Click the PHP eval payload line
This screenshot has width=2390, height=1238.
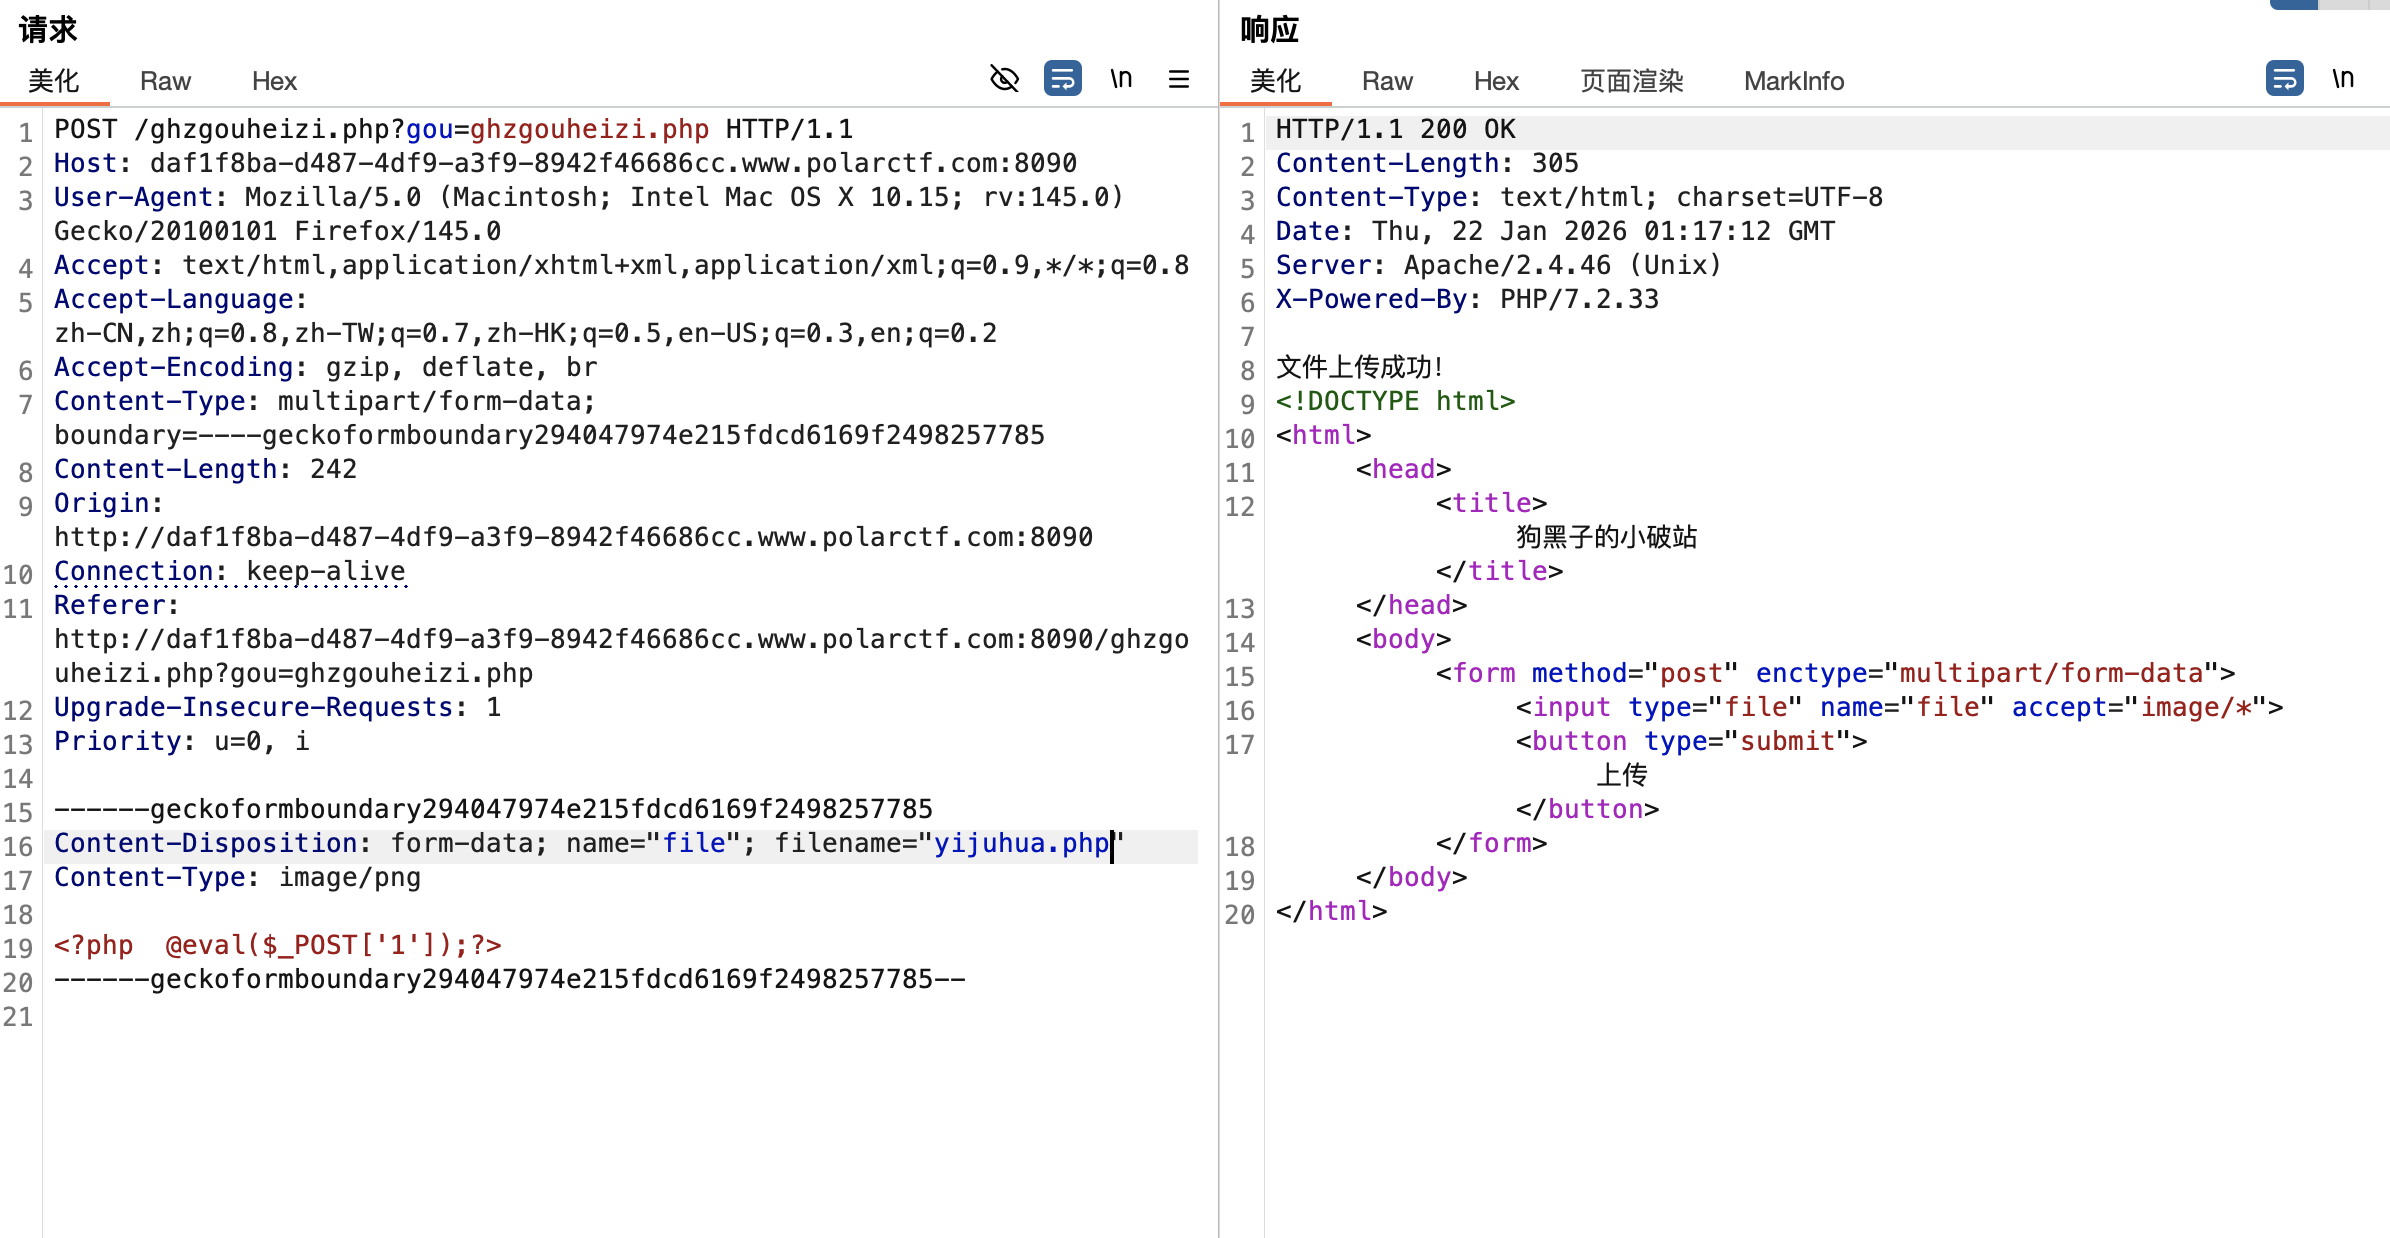coord(277,946)
